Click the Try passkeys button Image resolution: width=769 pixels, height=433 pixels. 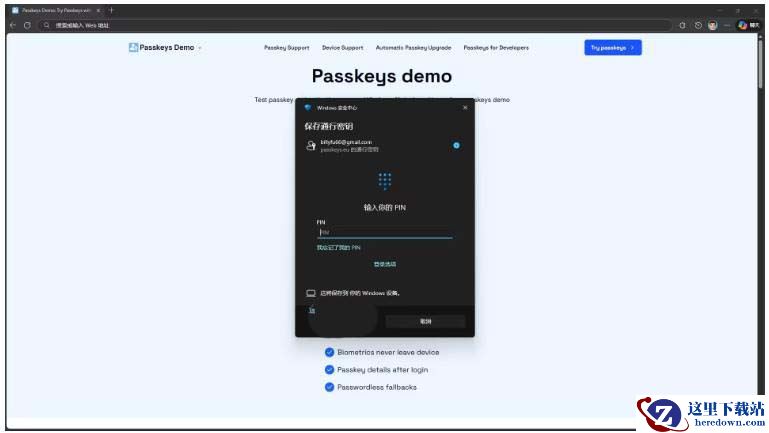[612, 47]
